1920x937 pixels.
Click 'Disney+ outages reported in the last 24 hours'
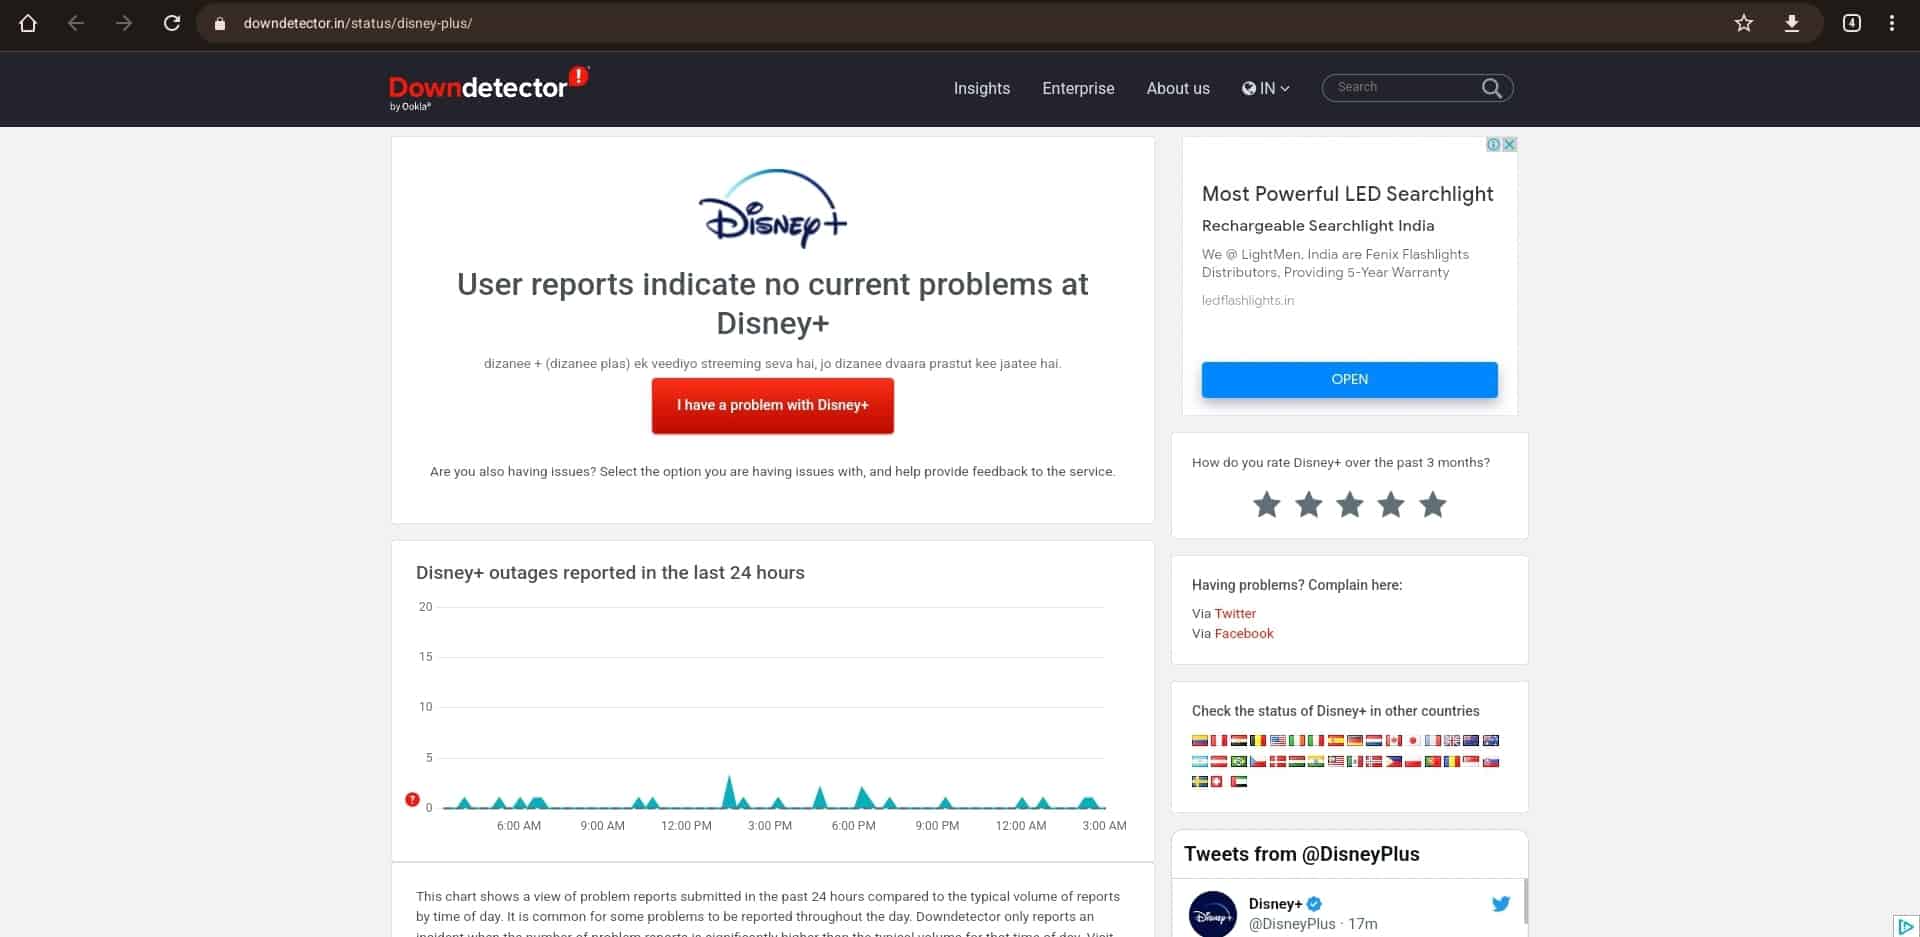[x=610, y=573]
